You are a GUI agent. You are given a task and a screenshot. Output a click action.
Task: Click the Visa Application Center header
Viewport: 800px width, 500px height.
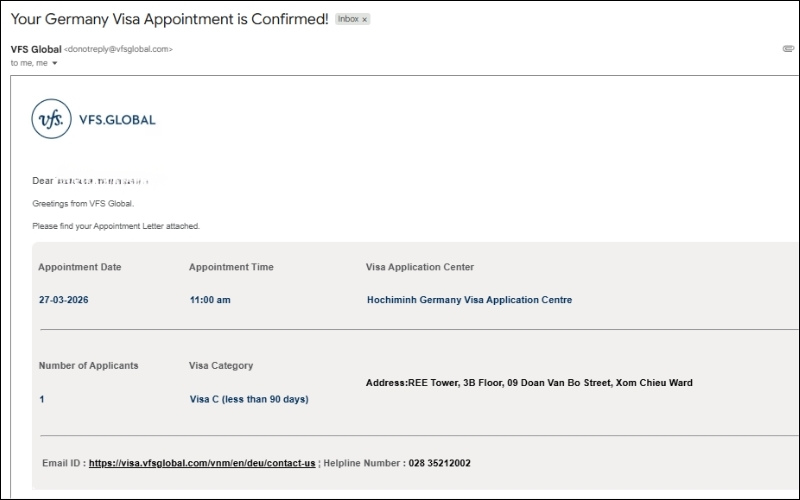pos(420,267)
